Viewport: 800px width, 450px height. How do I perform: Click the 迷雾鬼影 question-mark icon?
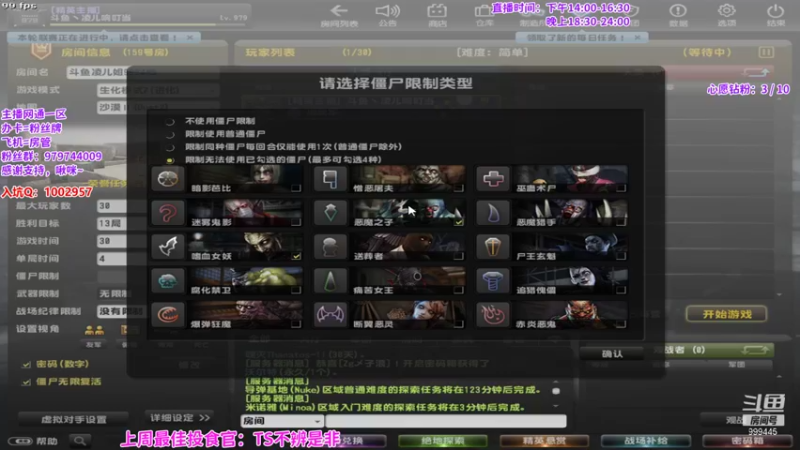click(x=168, y=213)
